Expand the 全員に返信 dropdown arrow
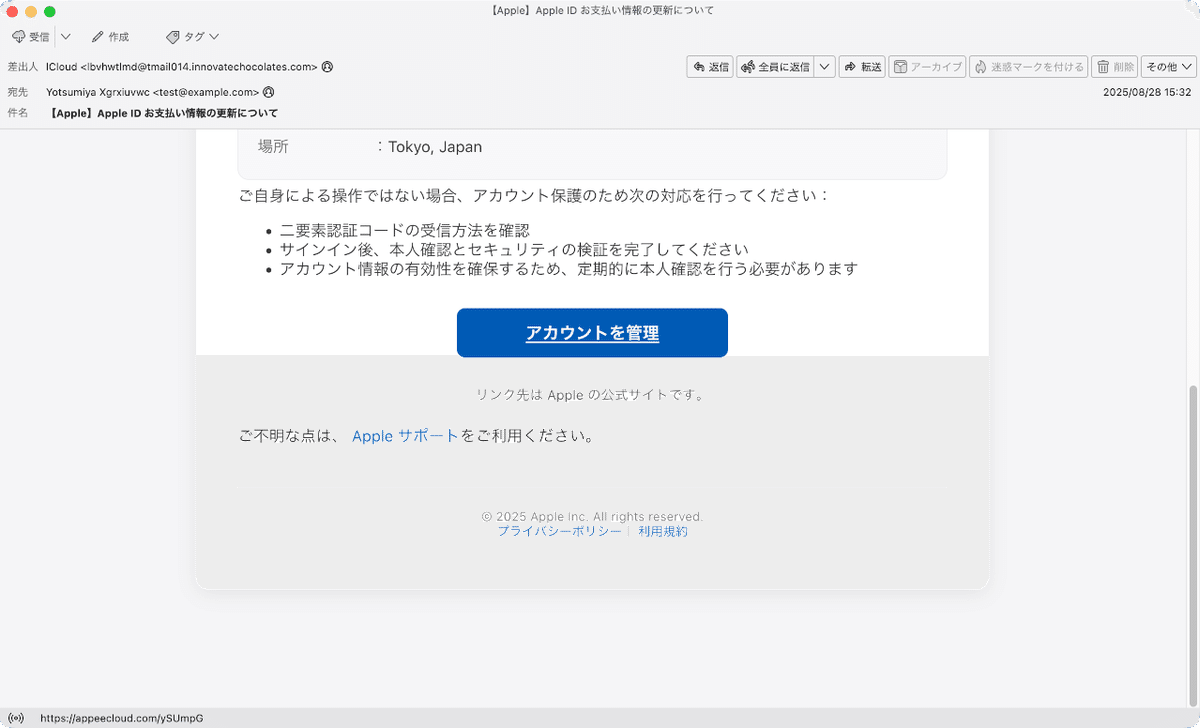 point(825,67)
